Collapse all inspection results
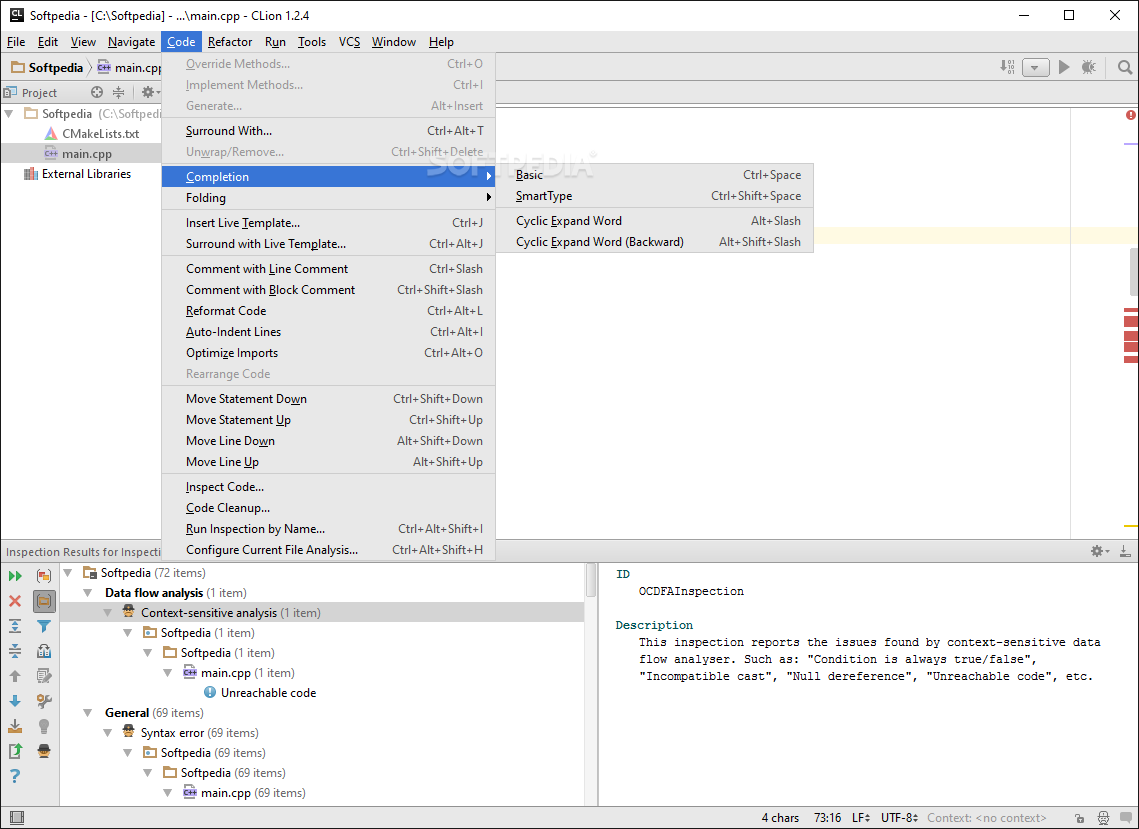The width and height of the screenshot is (1139, 829). point(15,651)
